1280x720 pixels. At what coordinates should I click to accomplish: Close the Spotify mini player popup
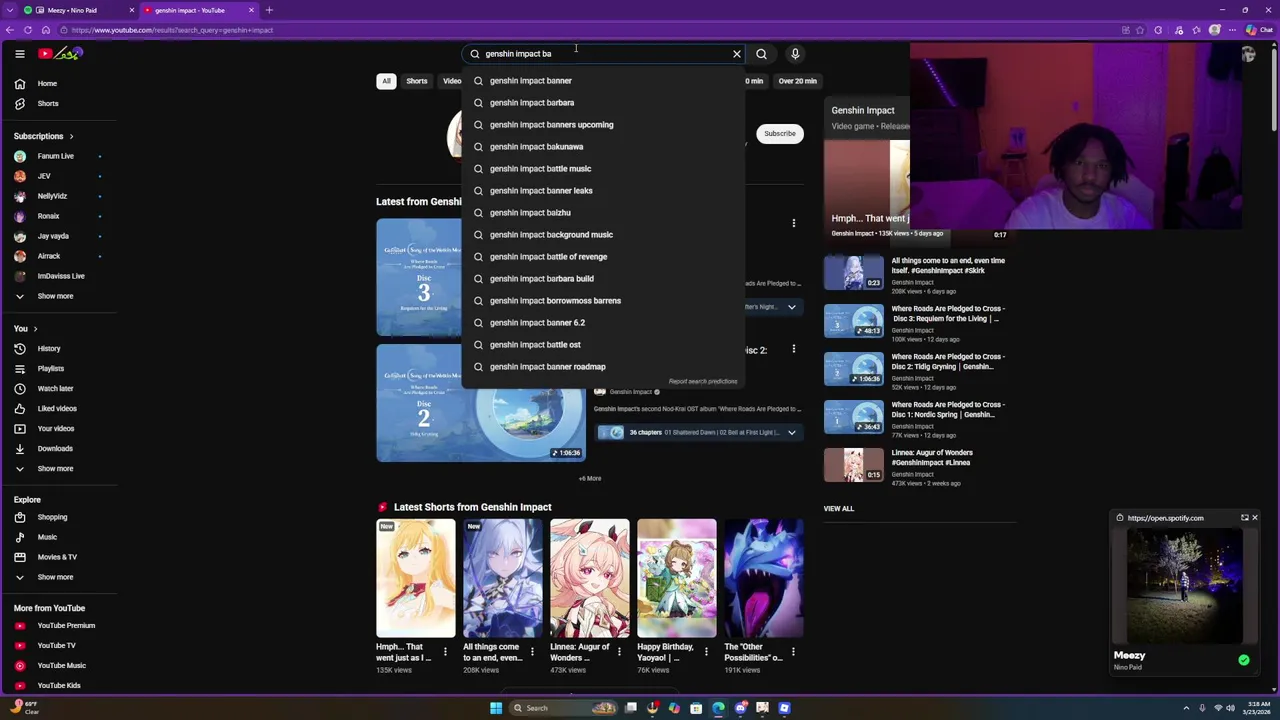[1255, 518]
